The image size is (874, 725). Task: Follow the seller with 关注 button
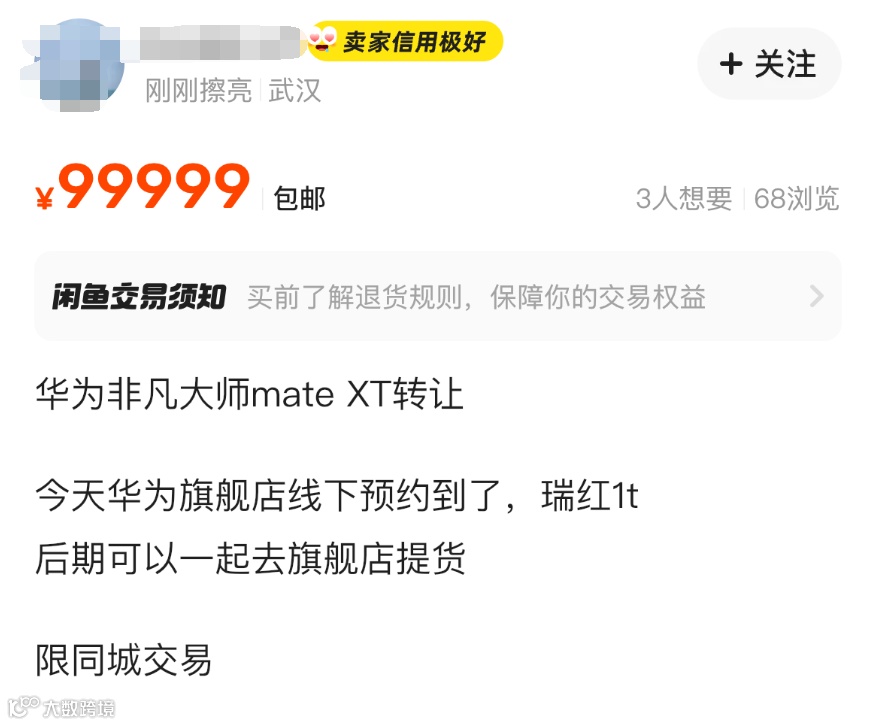[769, 64]
